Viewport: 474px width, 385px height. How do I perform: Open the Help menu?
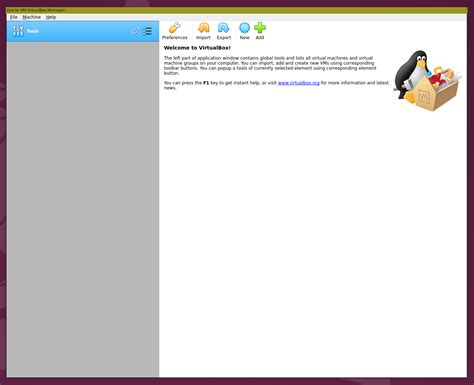pos(51,17)
